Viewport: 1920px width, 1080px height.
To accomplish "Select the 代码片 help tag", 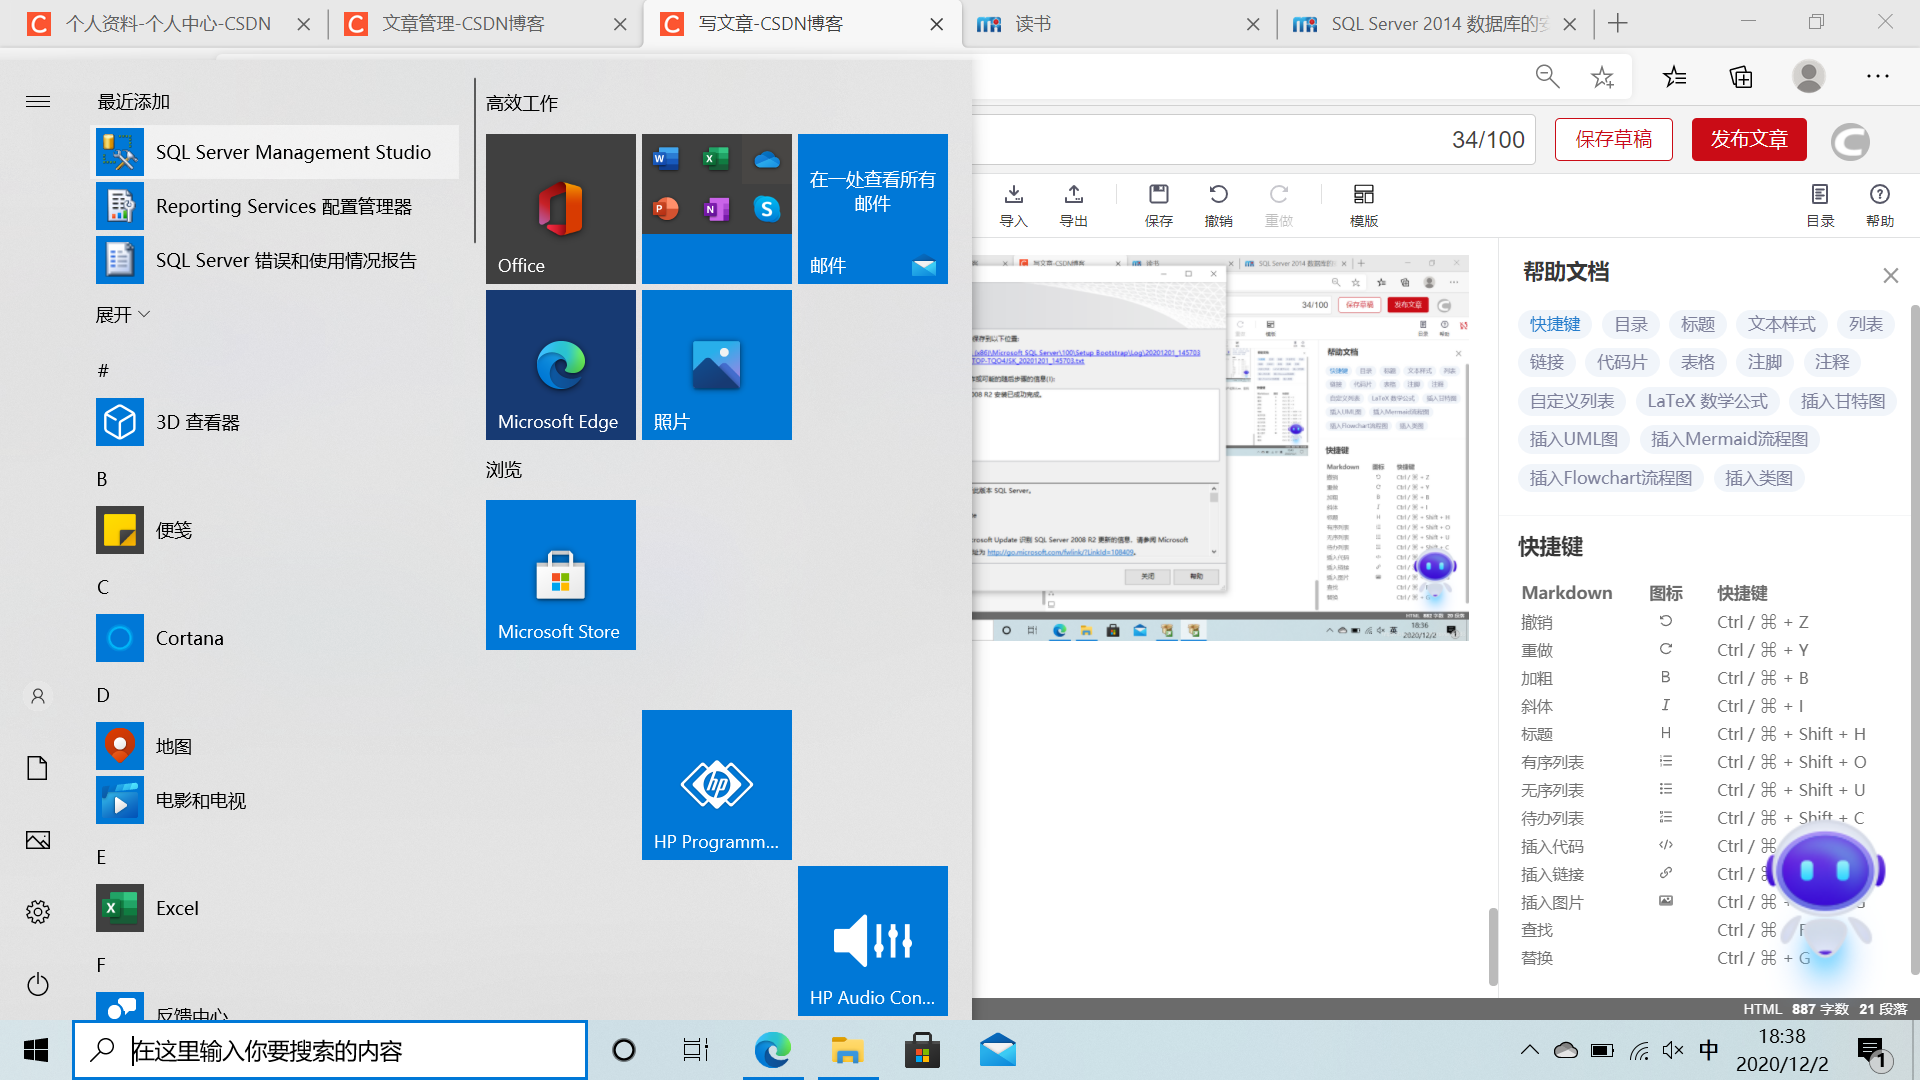I will pyautogui.click(x=1622, y=362).
